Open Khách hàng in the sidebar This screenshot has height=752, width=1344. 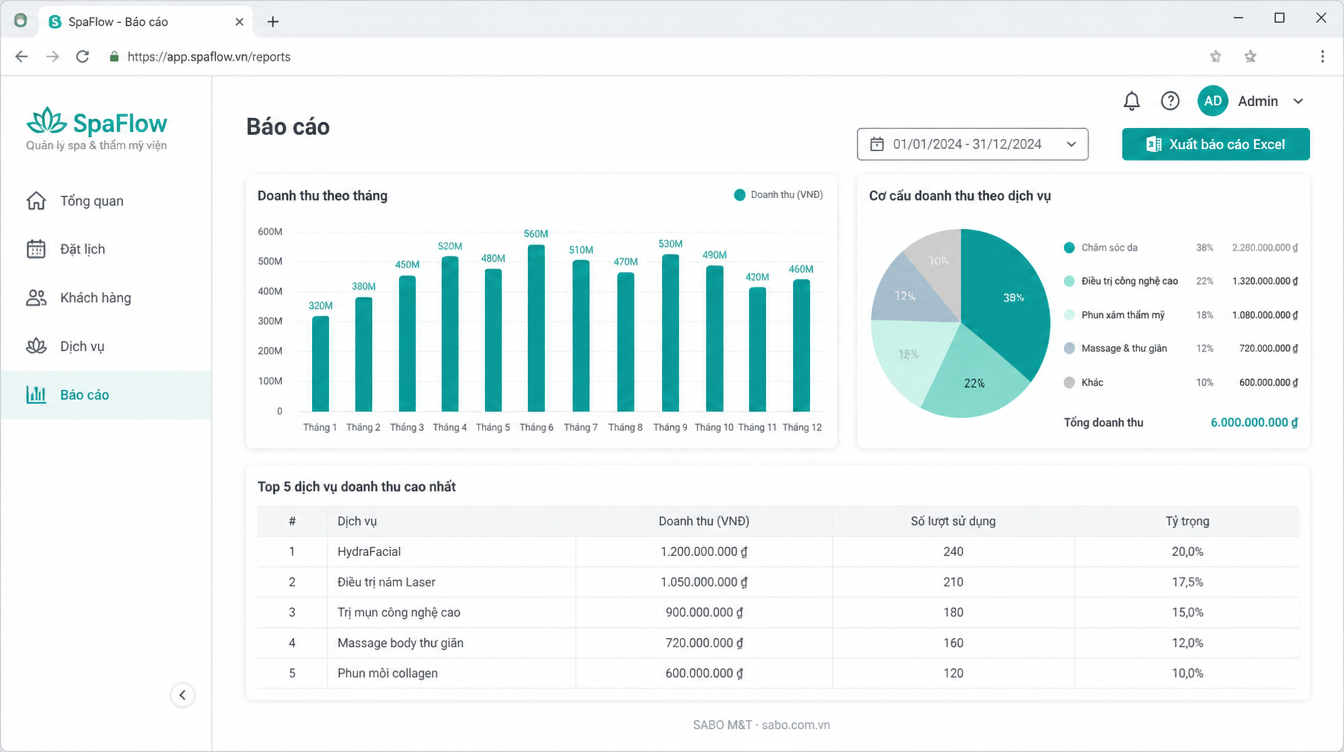[106, 298]
